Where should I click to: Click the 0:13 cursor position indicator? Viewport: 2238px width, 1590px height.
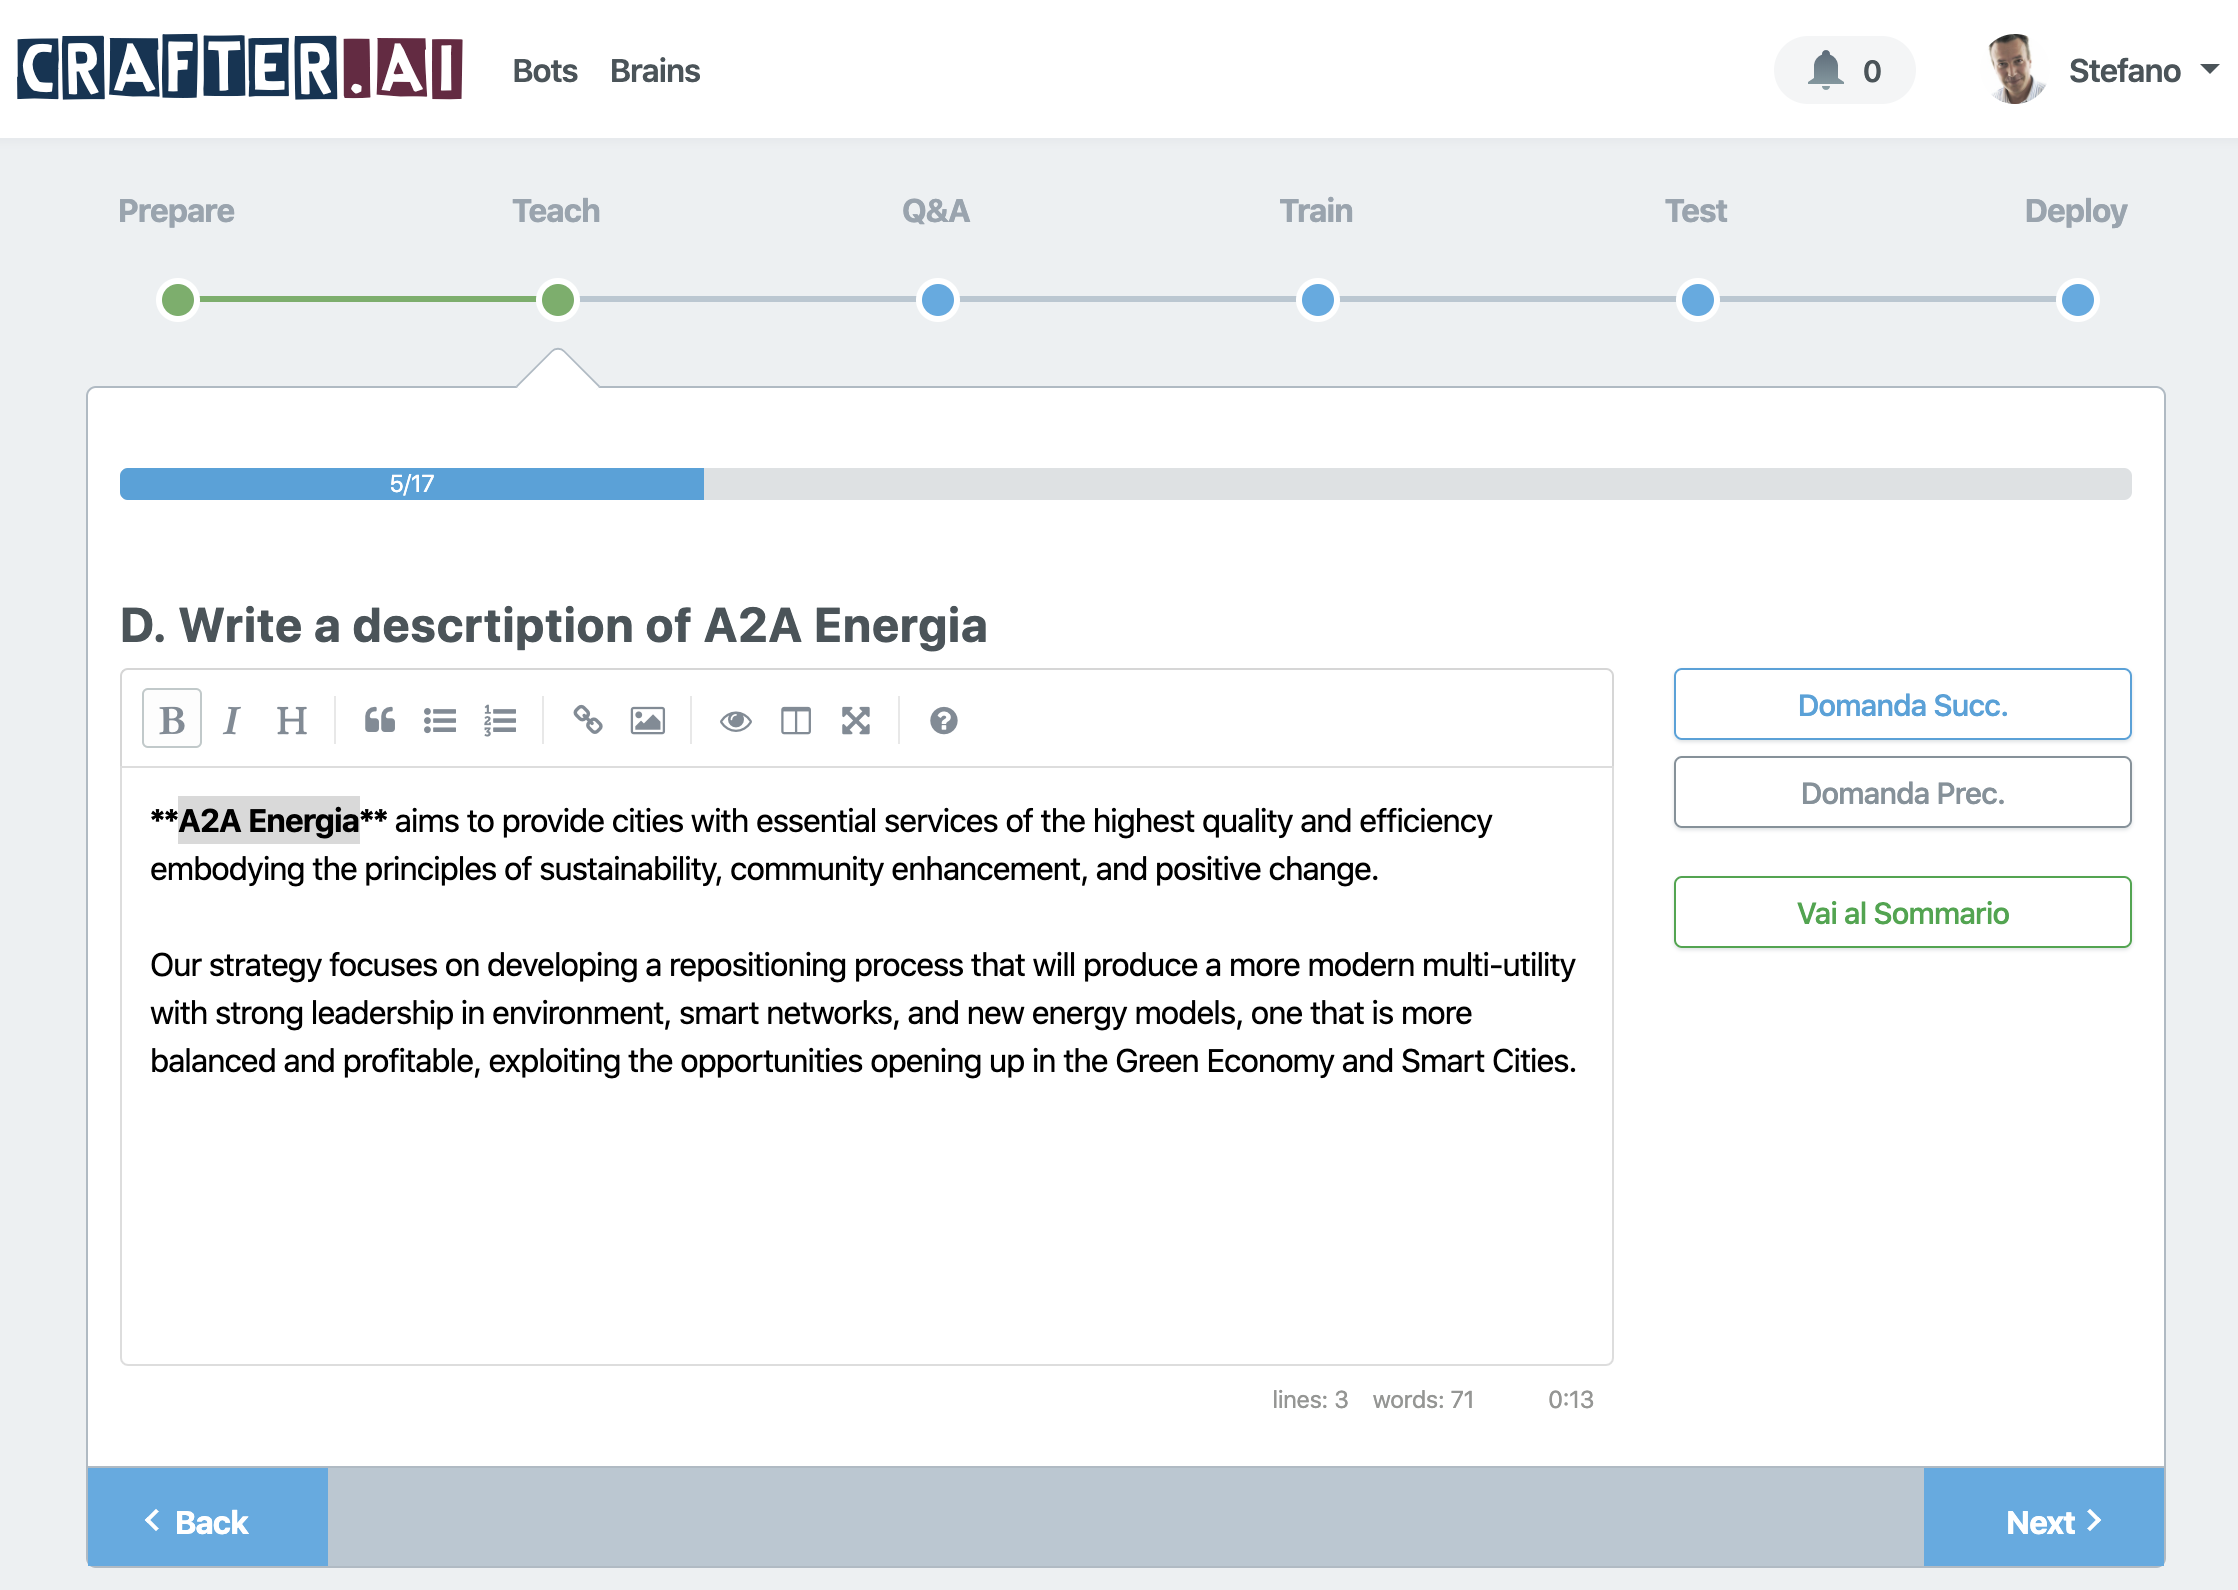1571,1399
